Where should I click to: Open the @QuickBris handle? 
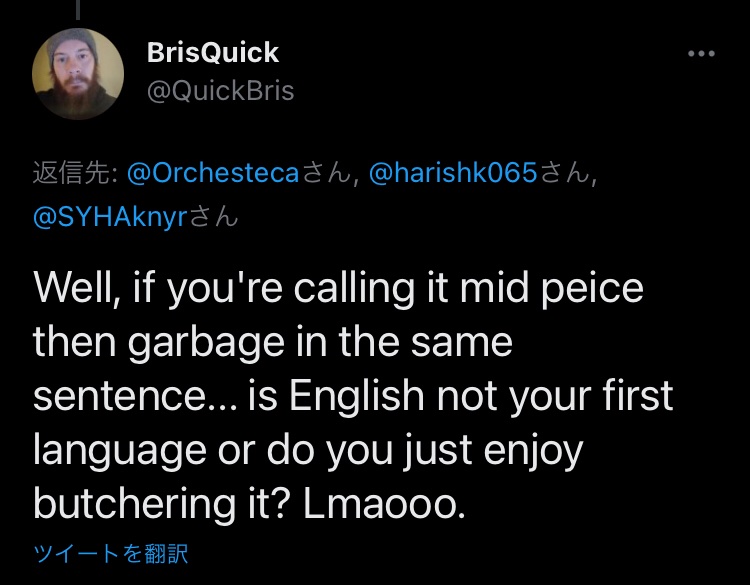(221, 90)
